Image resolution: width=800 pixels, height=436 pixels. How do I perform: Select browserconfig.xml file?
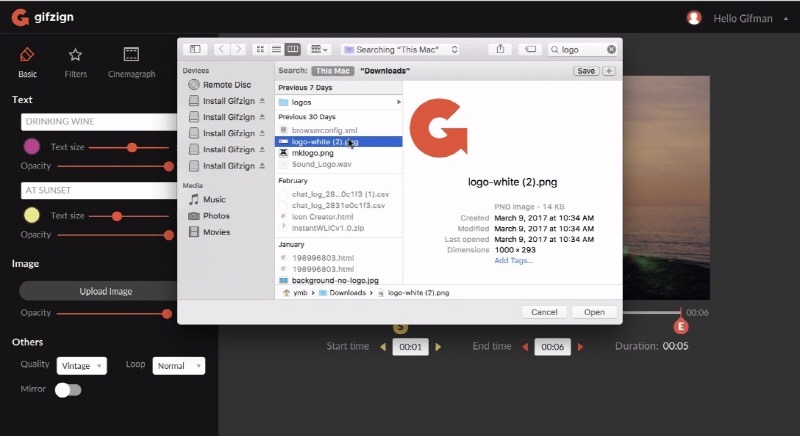point(339,130)
